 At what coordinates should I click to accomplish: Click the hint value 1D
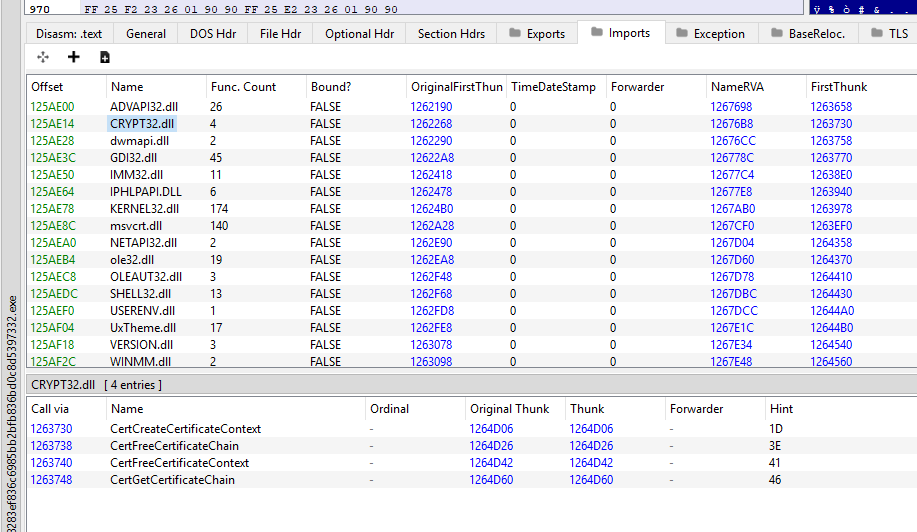coord(775,429)
